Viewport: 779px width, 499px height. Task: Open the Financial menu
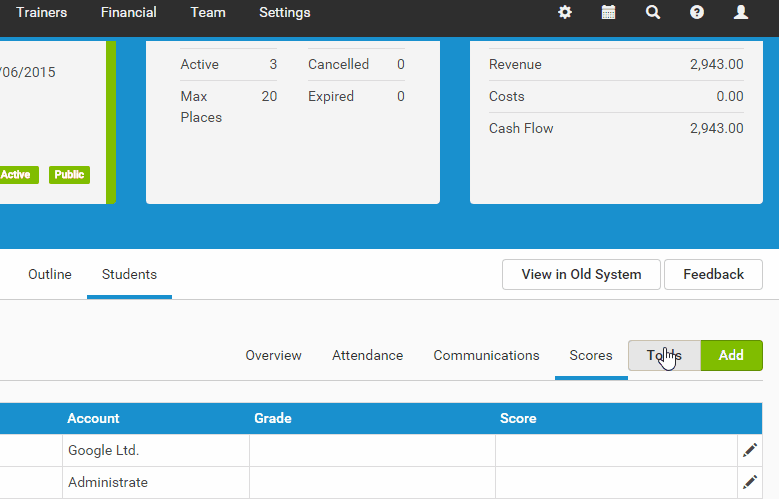(x=129, y=12)
